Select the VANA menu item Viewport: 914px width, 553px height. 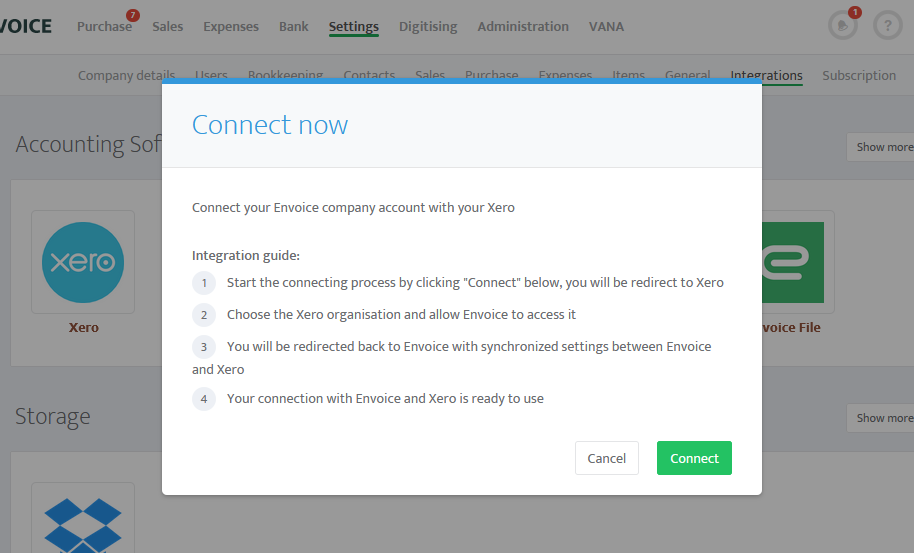click(x=606, y=27)
